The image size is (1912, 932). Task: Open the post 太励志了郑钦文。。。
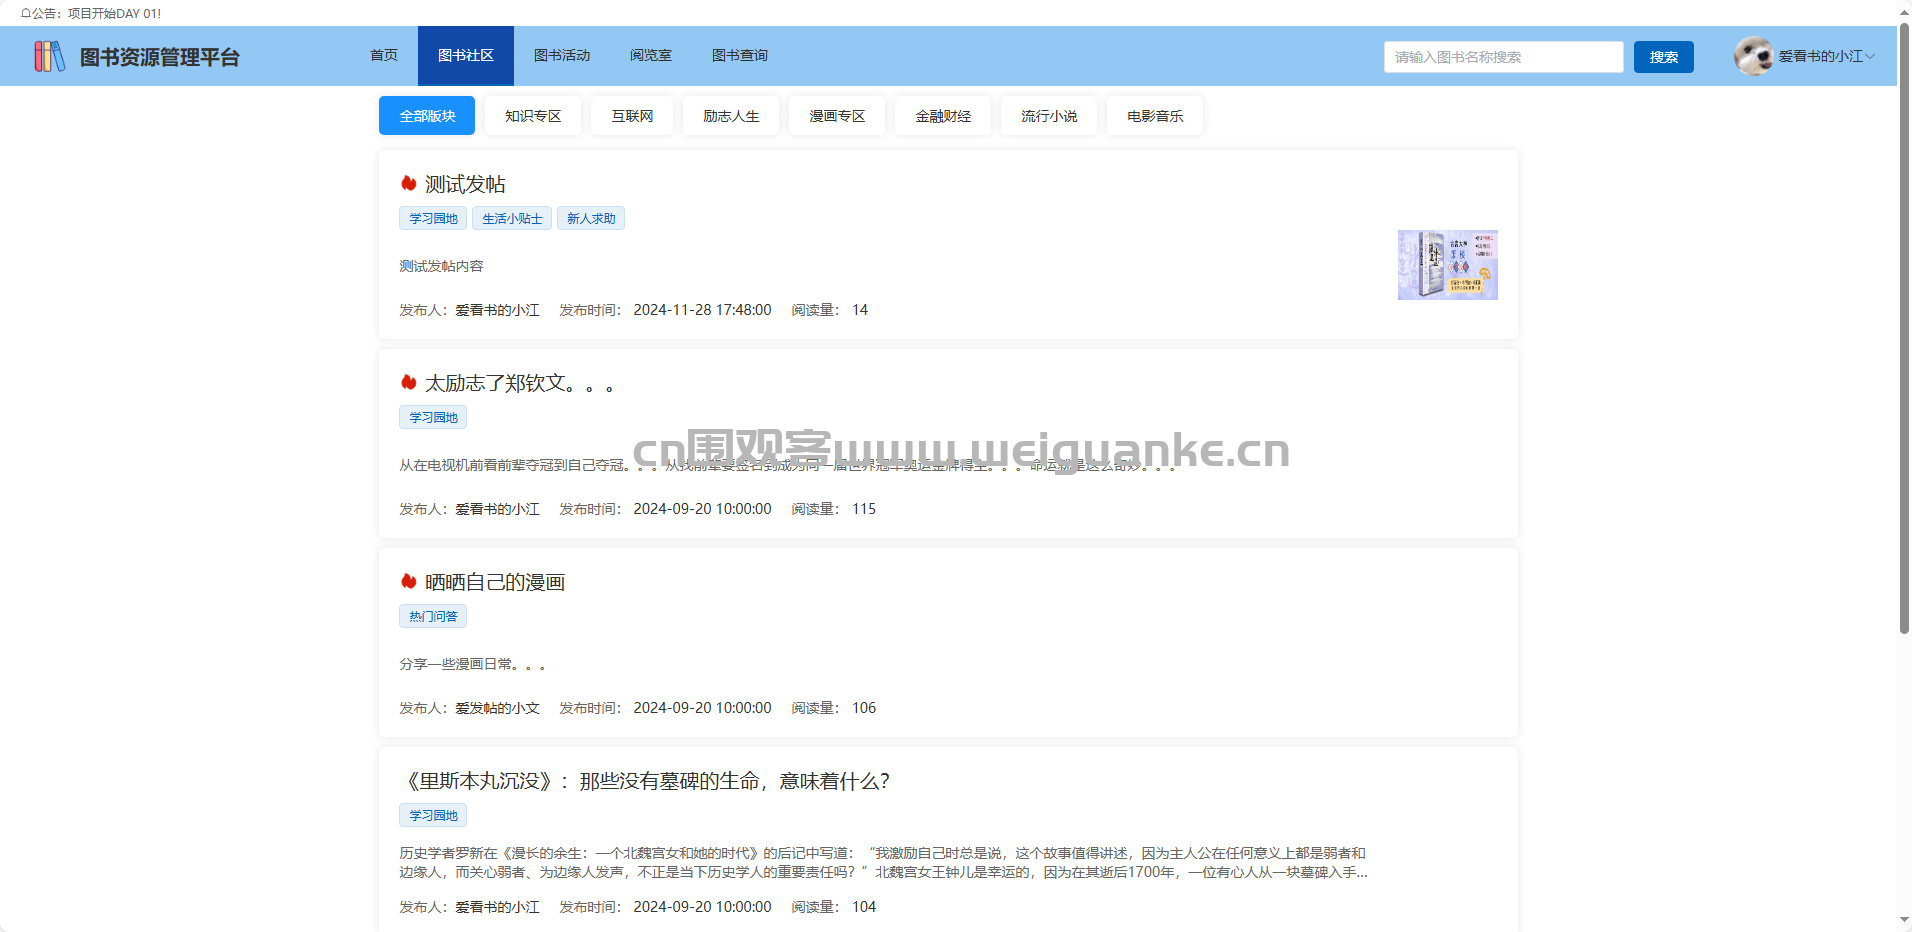519,383
